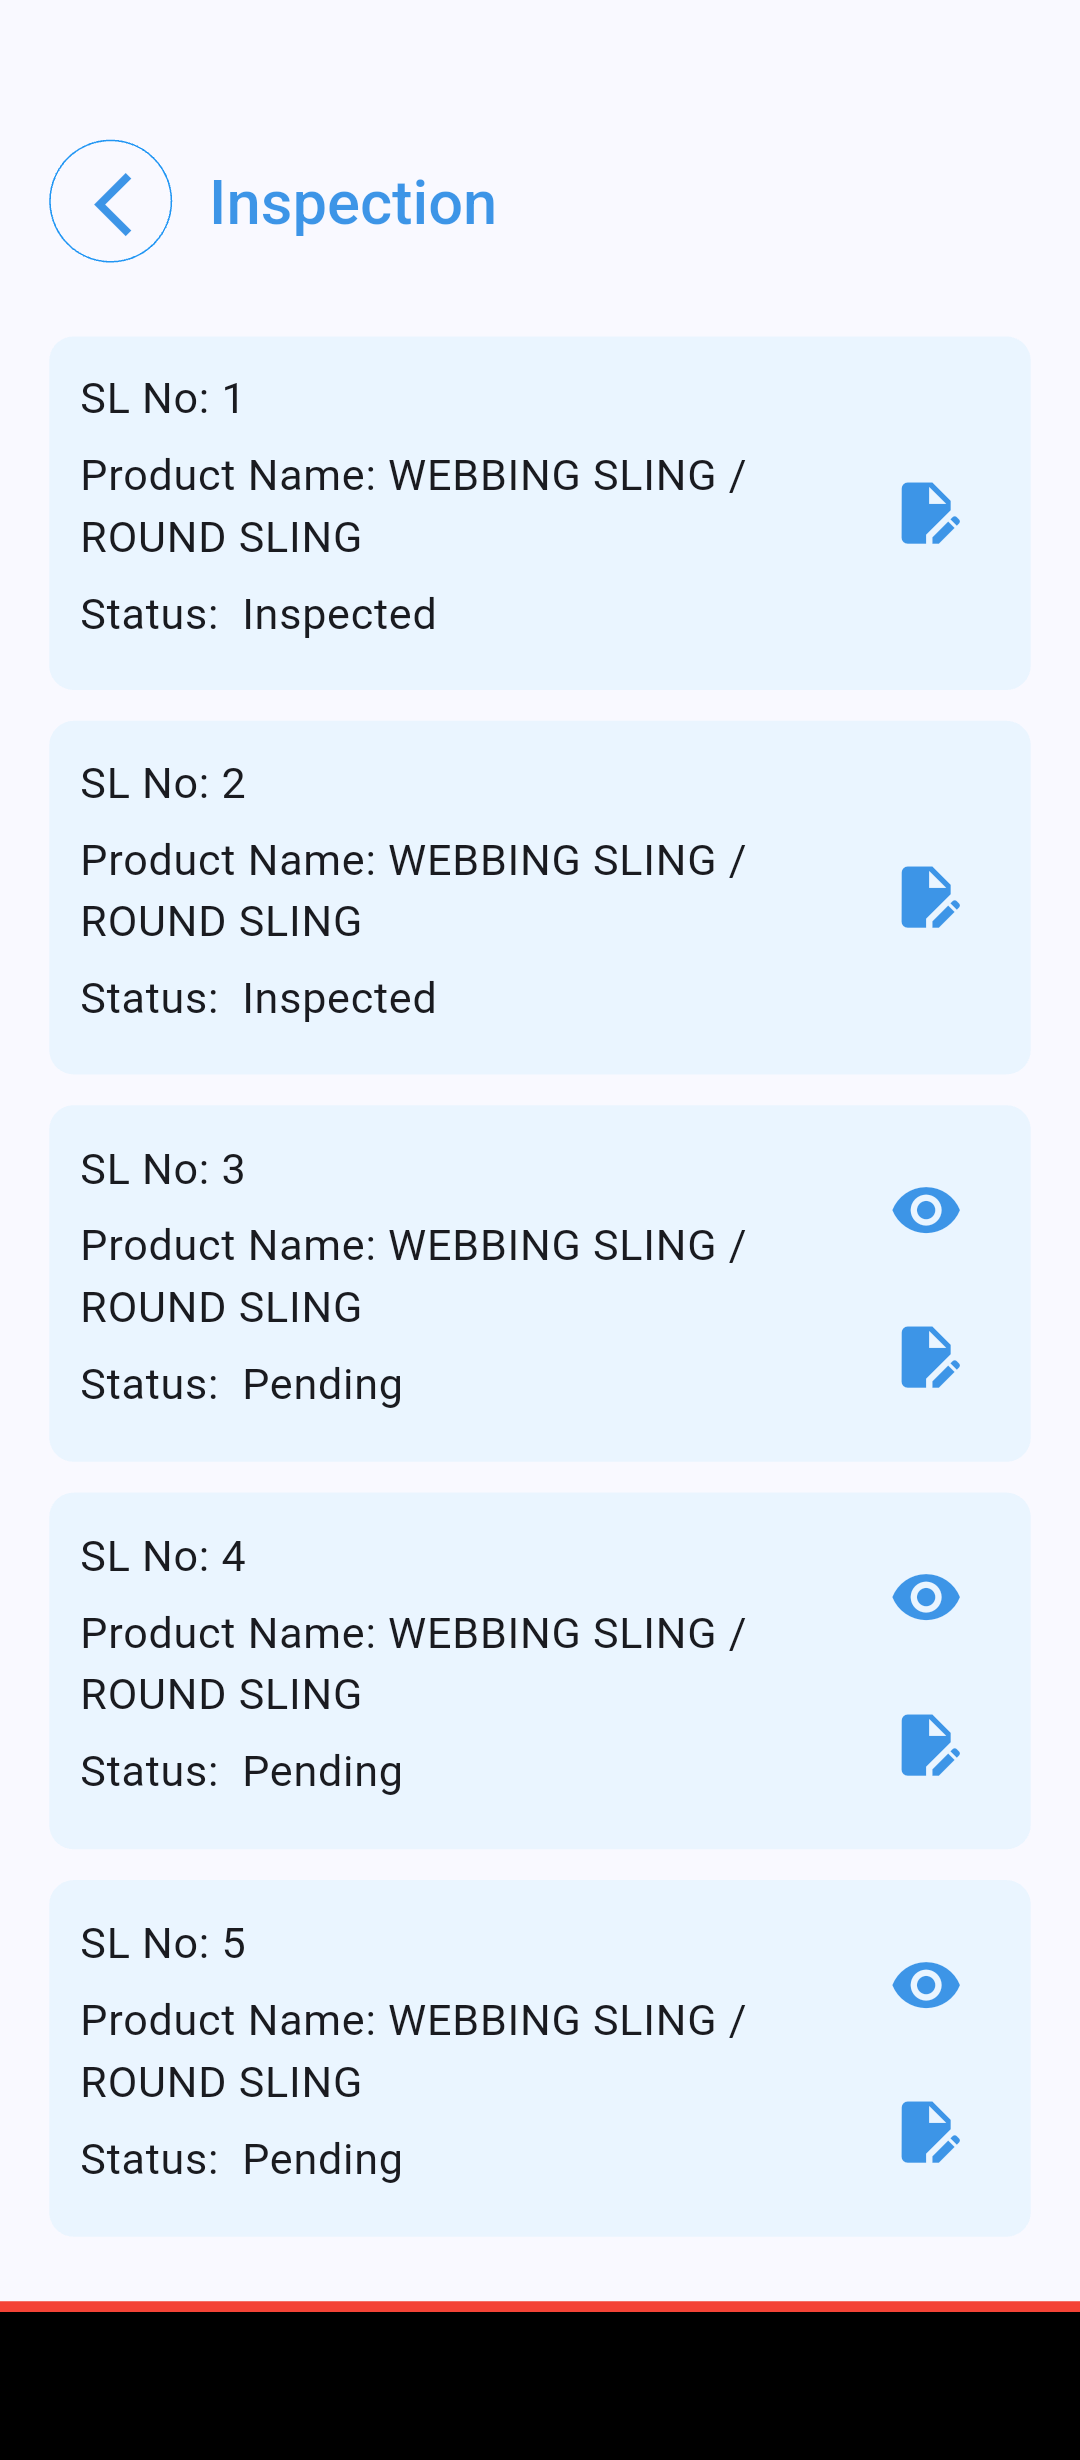Select the SL No: 1 label
The image size is (1080, 2460).
(163, 399)
